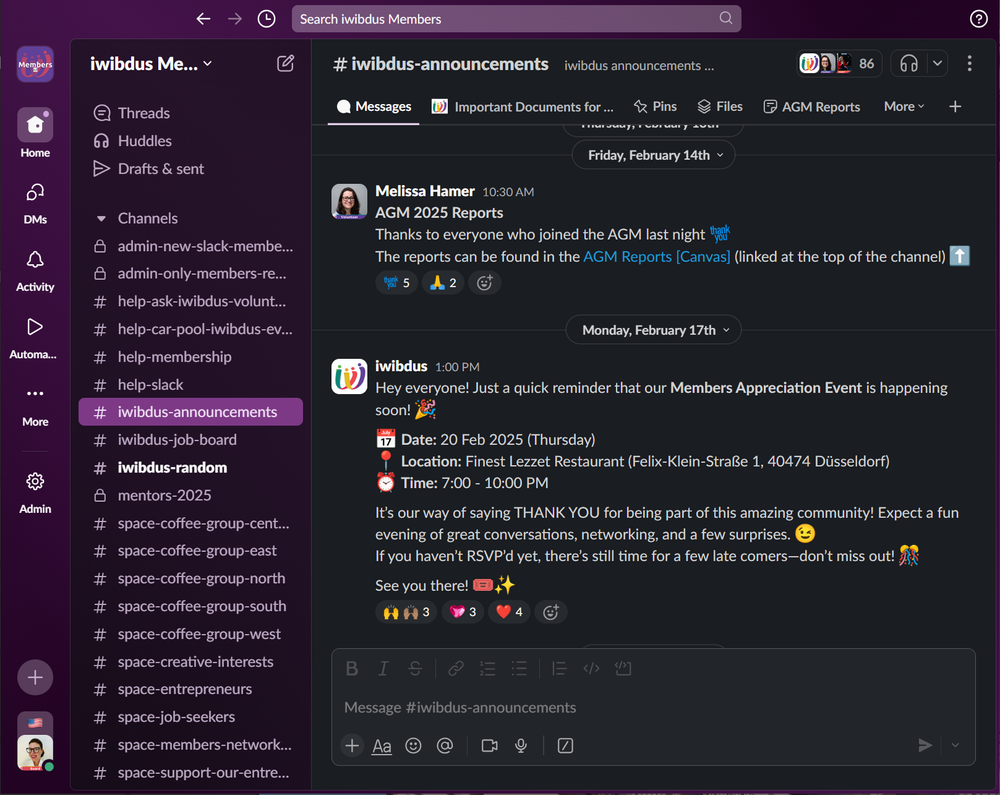The height and width of the screenshot is (795, 1000).
Task: Click the plus button in left rail
Action: tap(35, 677)
